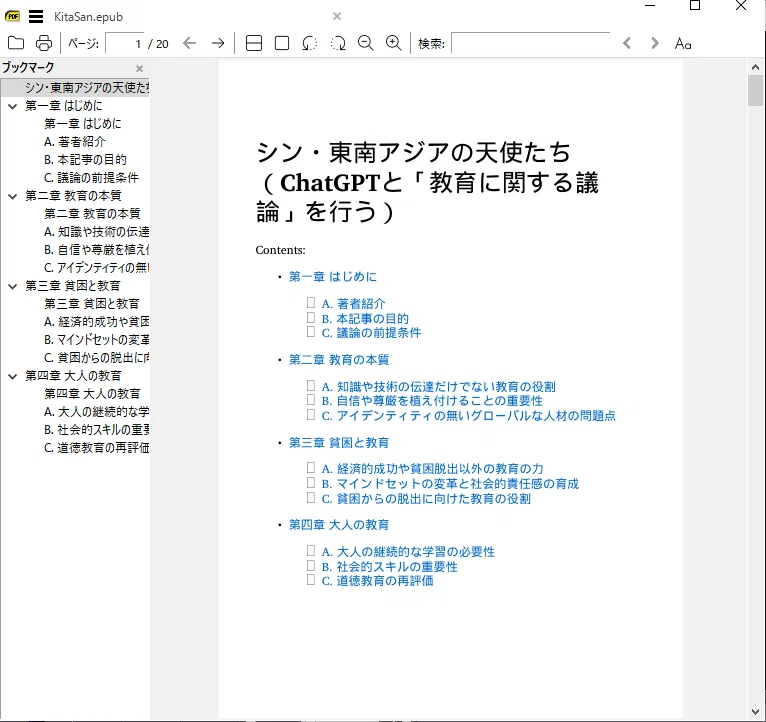Viewport: 766px width, 722px height.
Task: Select bookmark B. マインドセットの変革
Action: (96, 340)
